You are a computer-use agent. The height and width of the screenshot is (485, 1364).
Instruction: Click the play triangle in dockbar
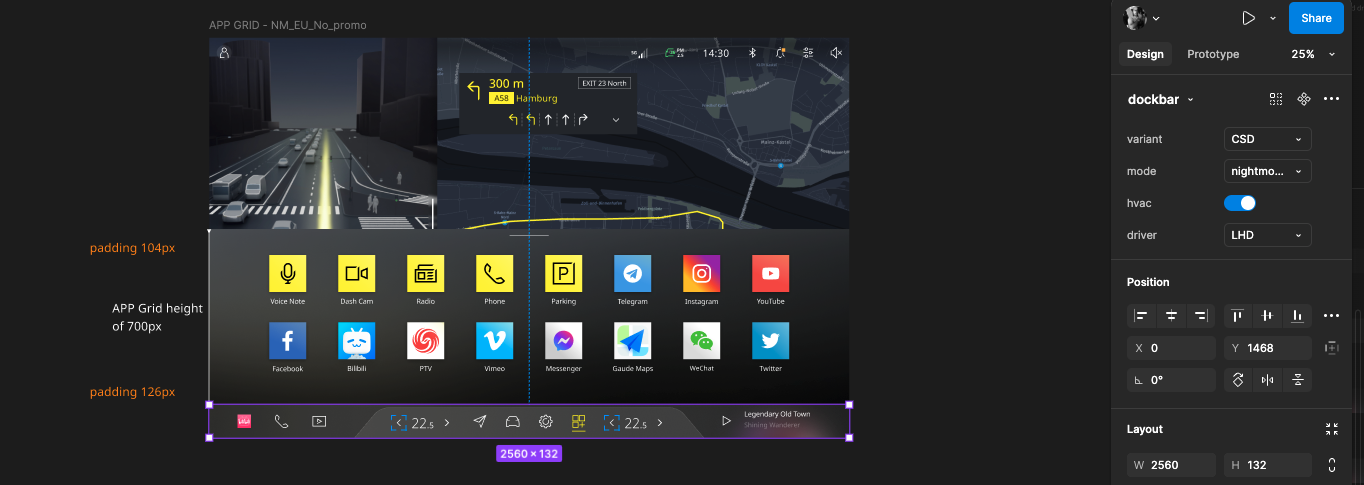(727, 422)
